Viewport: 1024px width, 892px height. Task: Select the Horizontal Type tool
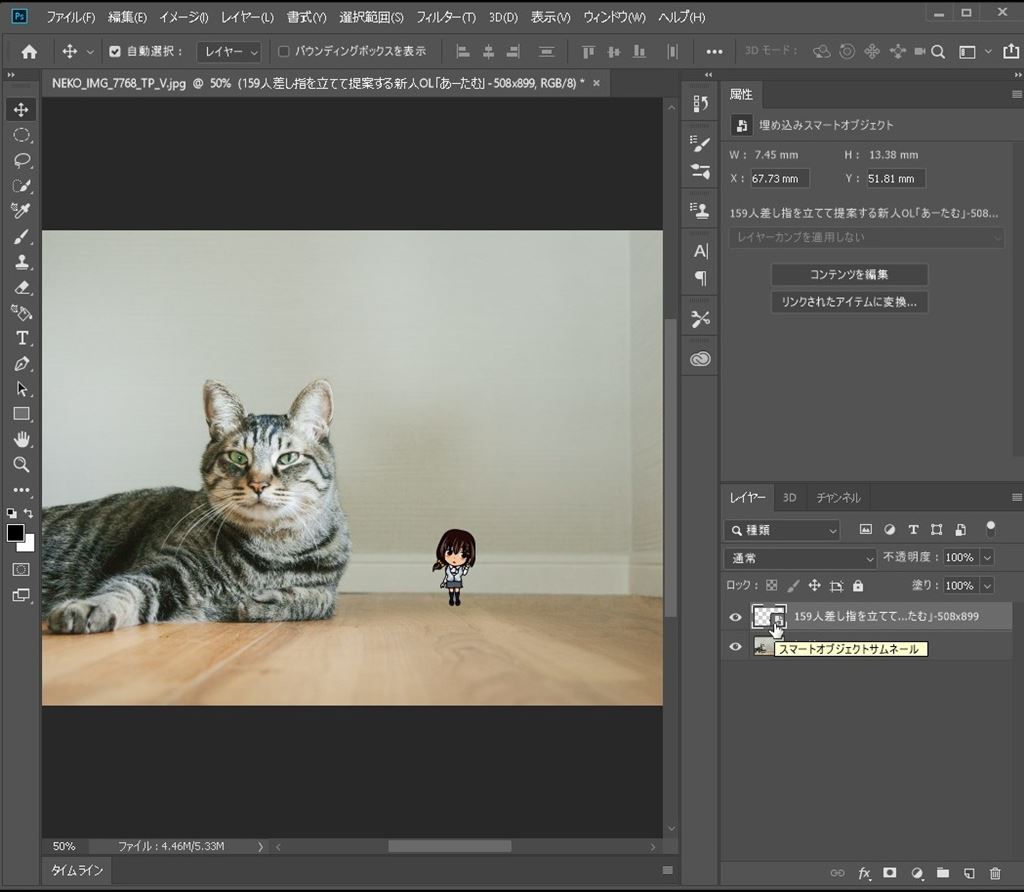pyautogui.click(x=21, y=338)
